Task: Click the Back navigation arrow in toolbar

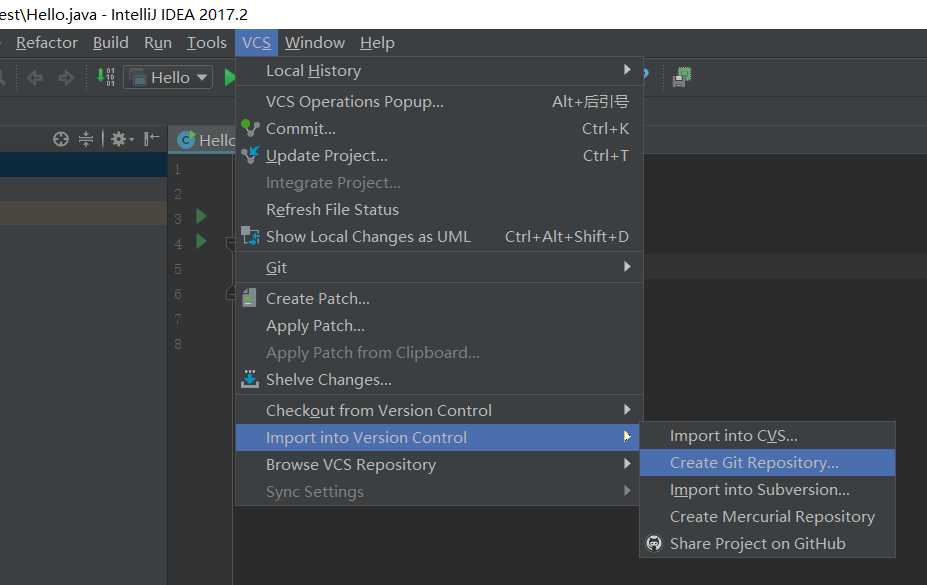Action: 35,77
